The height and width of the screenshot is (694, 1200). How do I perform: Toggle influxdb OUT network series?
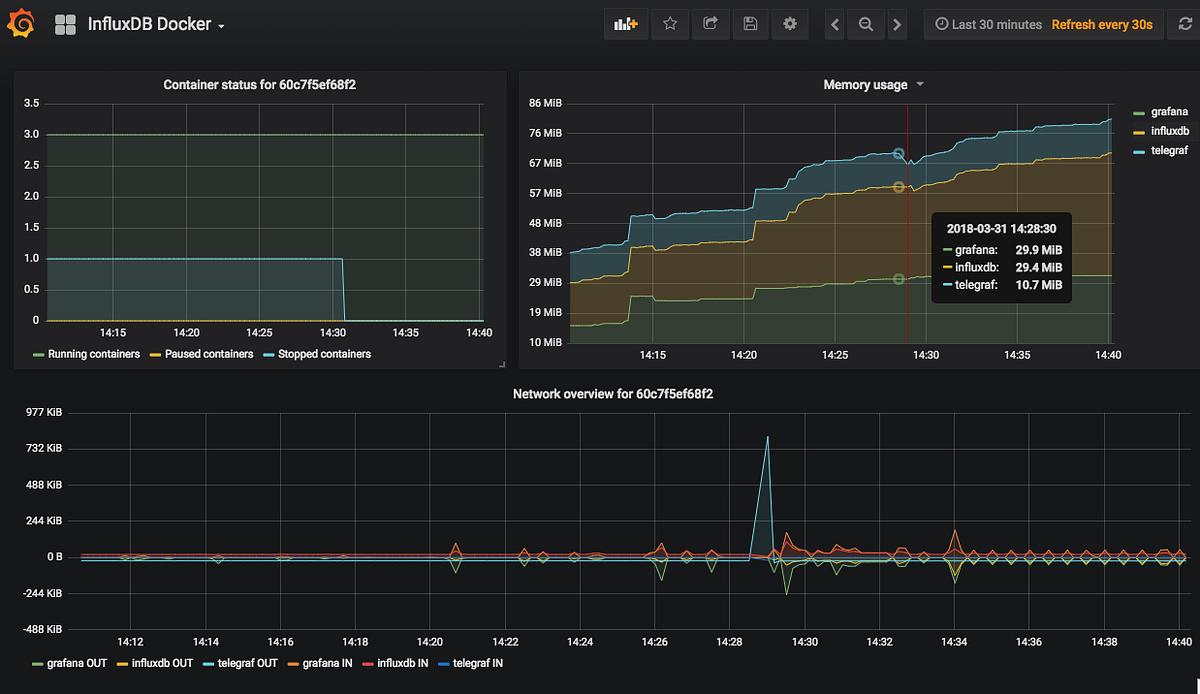[163, 663]
